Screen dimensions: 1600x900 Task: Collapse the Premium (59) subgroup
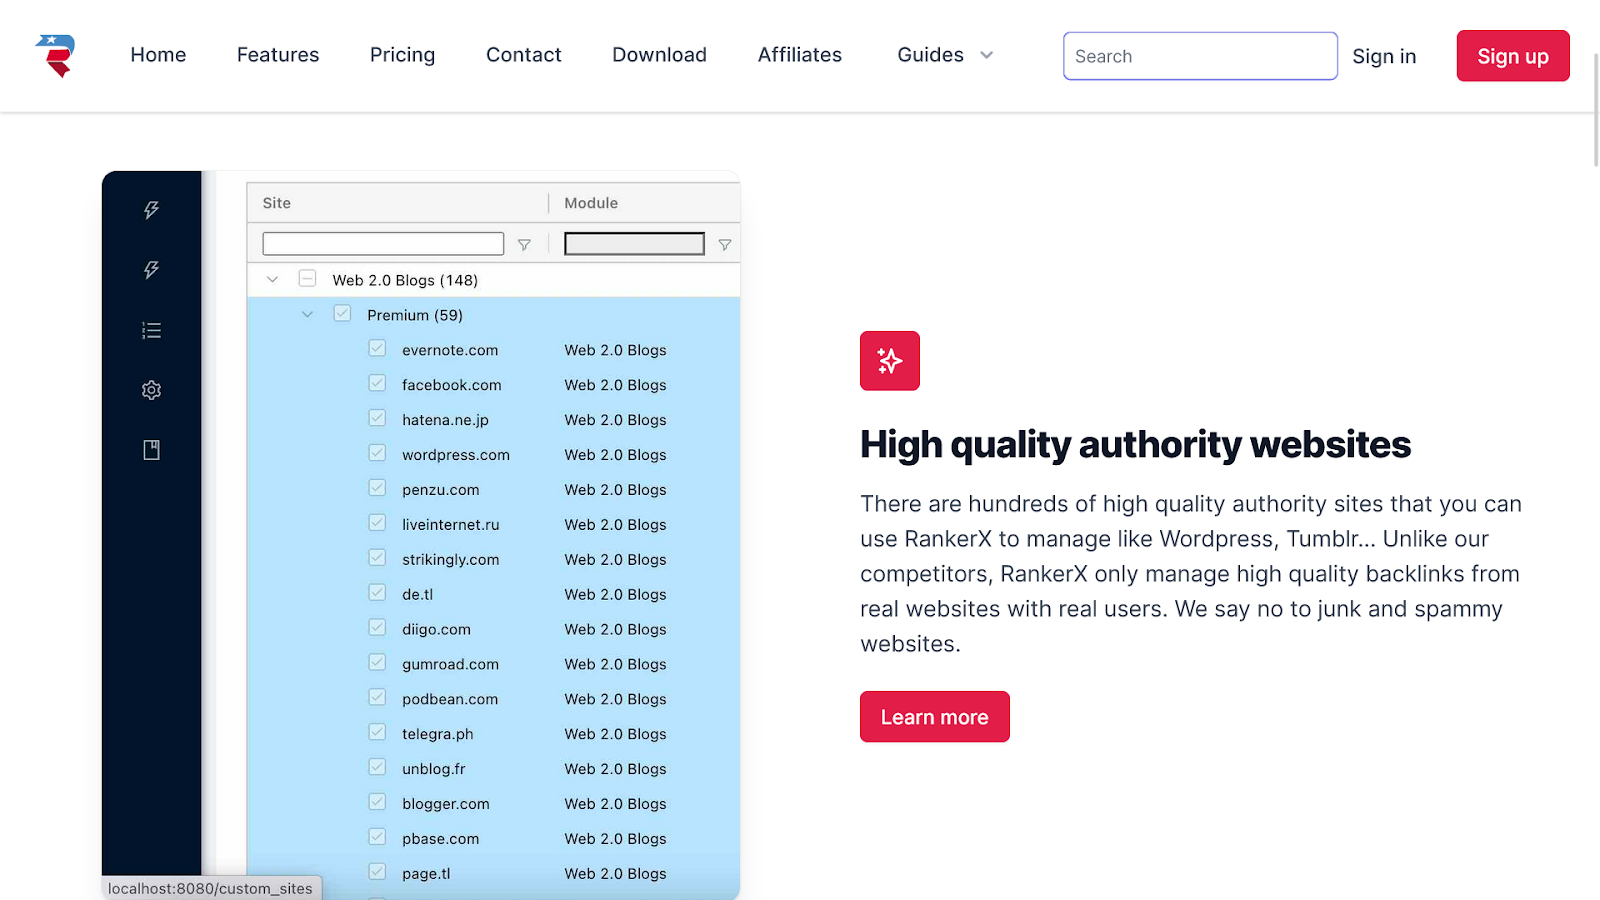tap(307, 315)
